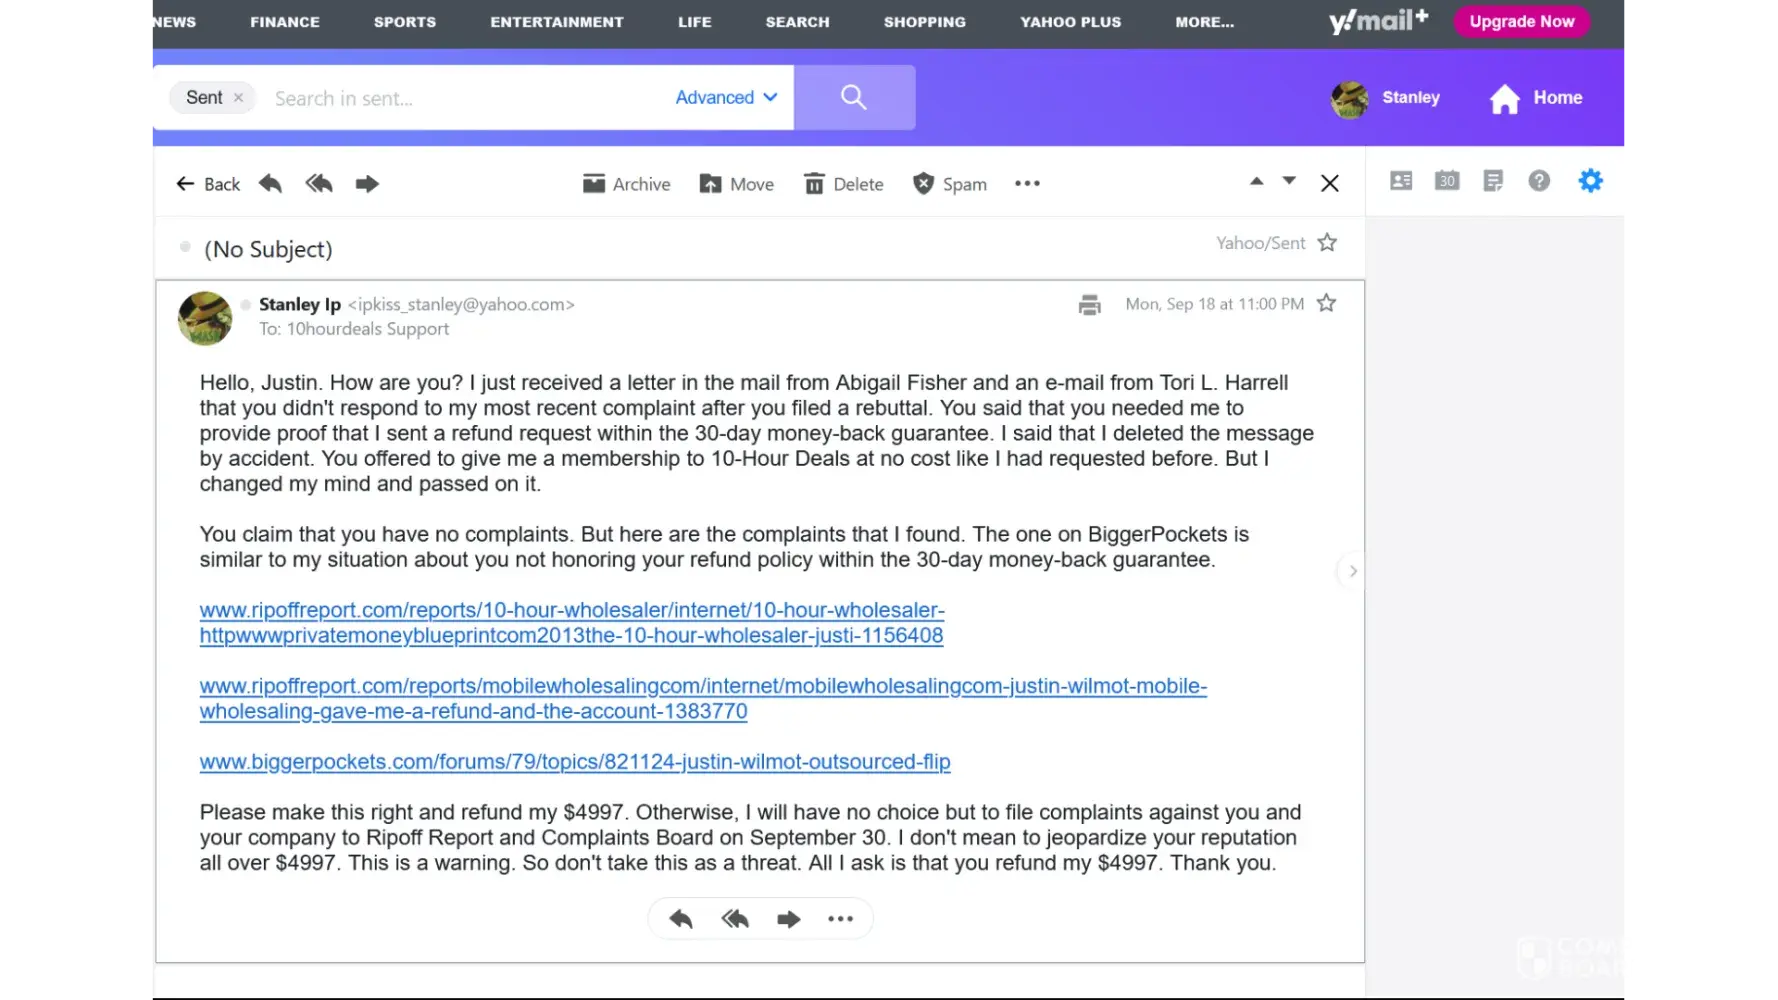Open the Calendar panel icon
1778x1000 pixels.
pos(1447,181)
